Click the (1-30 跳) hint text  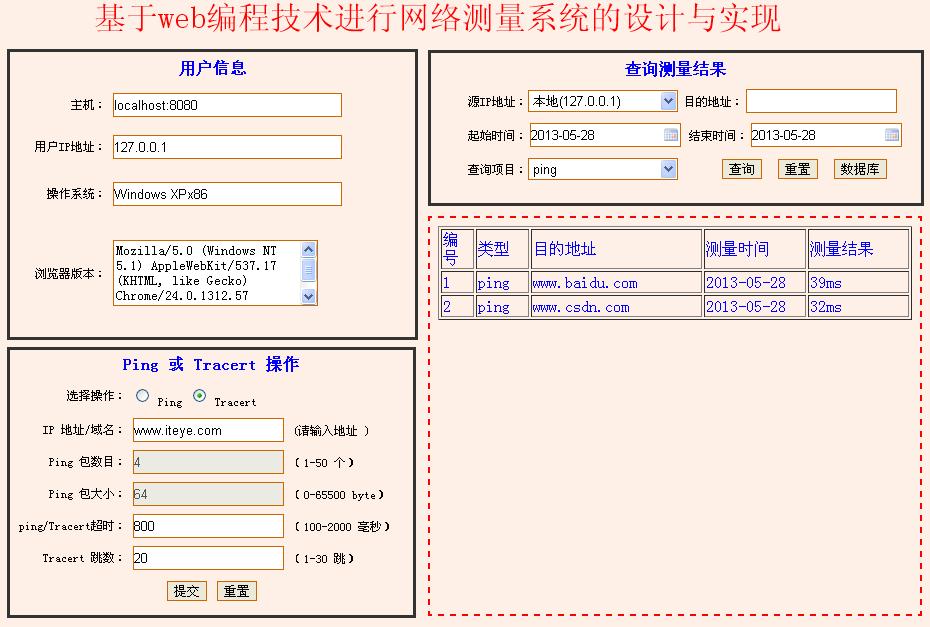tap(324, 558)
